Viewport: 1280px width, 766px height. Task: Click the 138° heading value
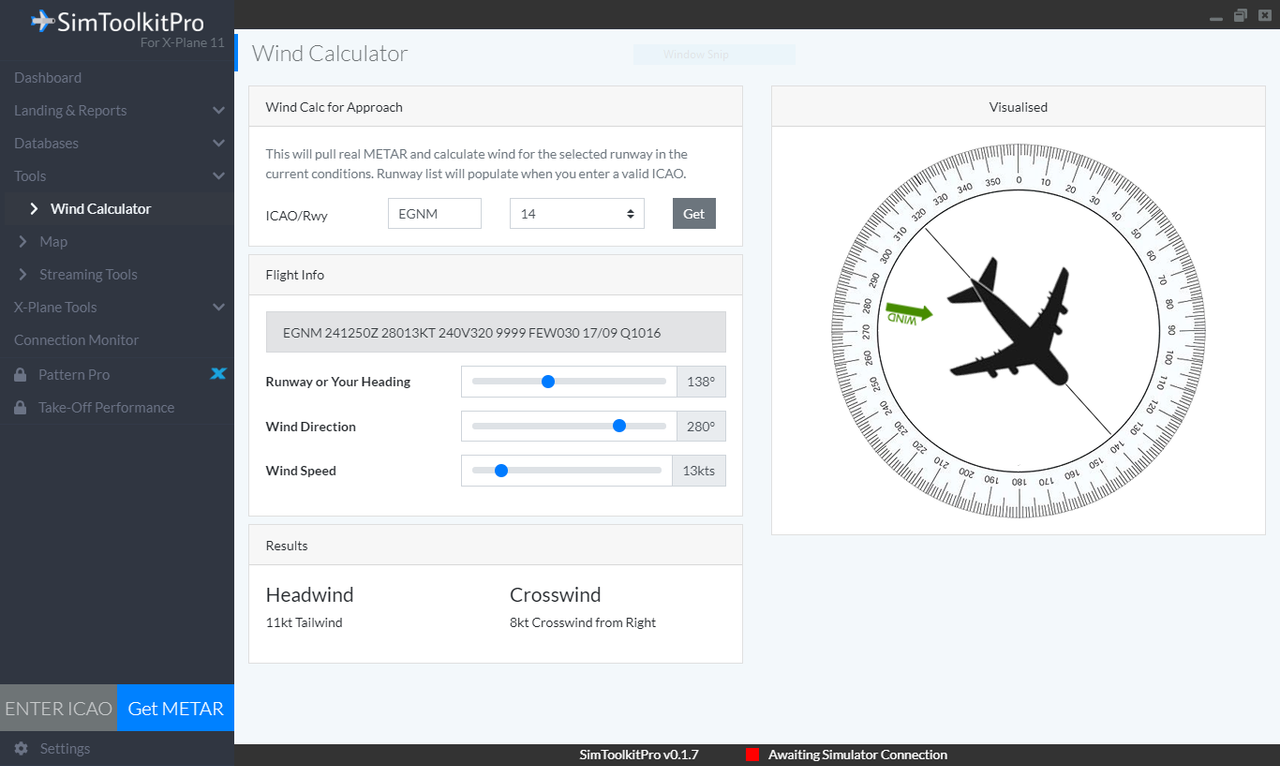[701, 382]
